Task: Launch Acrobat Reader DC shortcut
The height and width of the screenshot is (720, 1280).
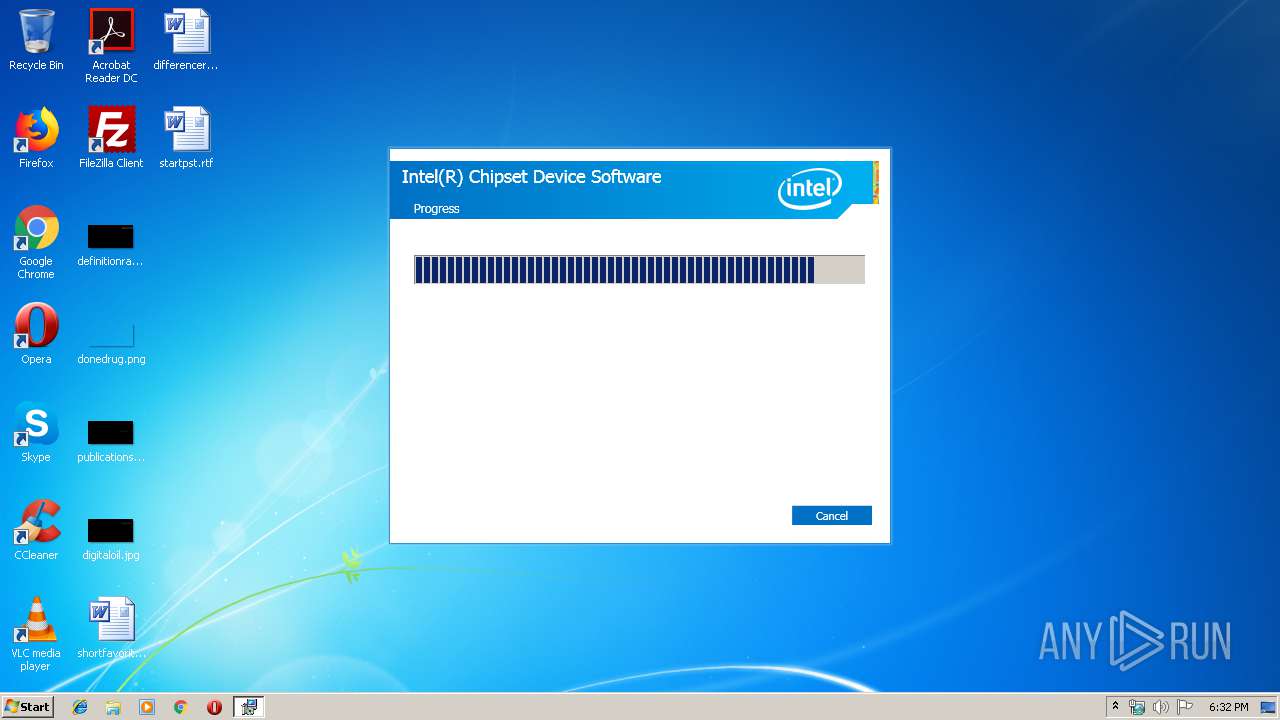Action: (111, 46)
